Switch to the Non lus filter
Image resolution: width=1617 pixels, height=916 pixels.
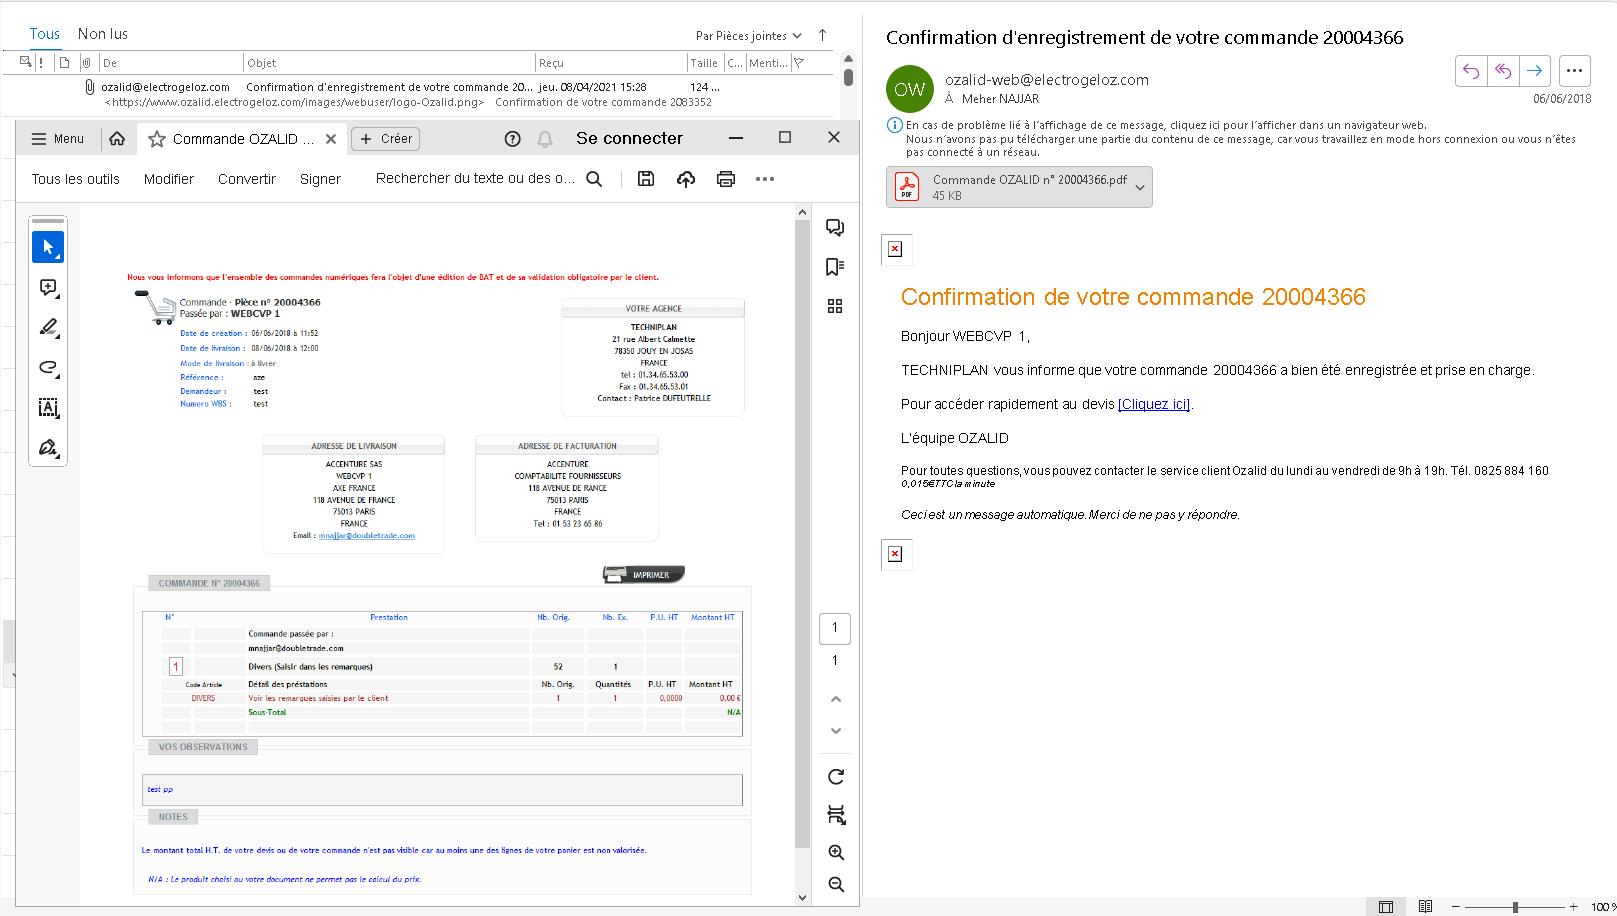point(101,33)
